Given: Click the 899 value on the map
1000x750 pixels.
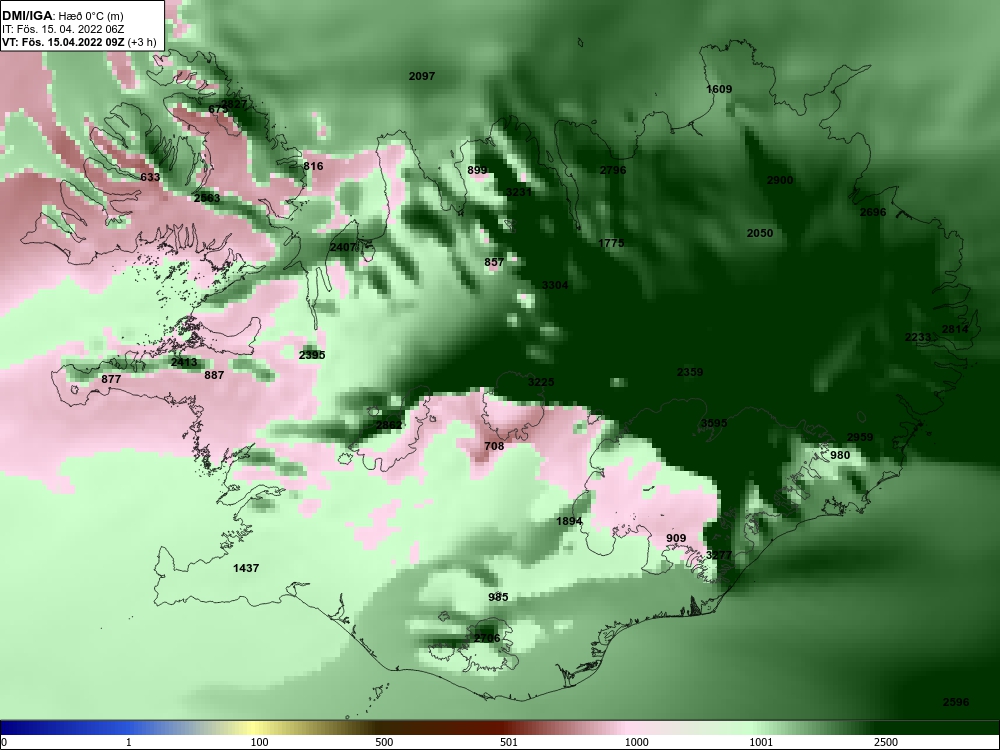Looking at the screenshot, I should click(x=477, y=170).
